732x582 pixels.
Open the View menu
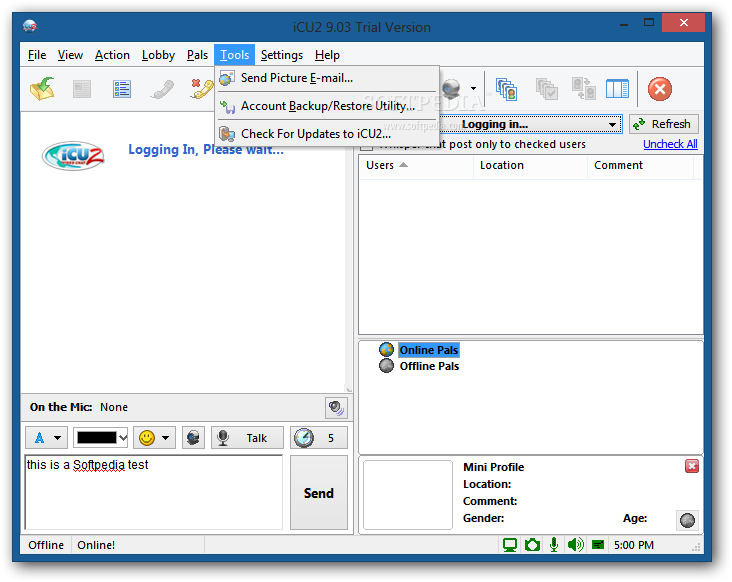70,55
